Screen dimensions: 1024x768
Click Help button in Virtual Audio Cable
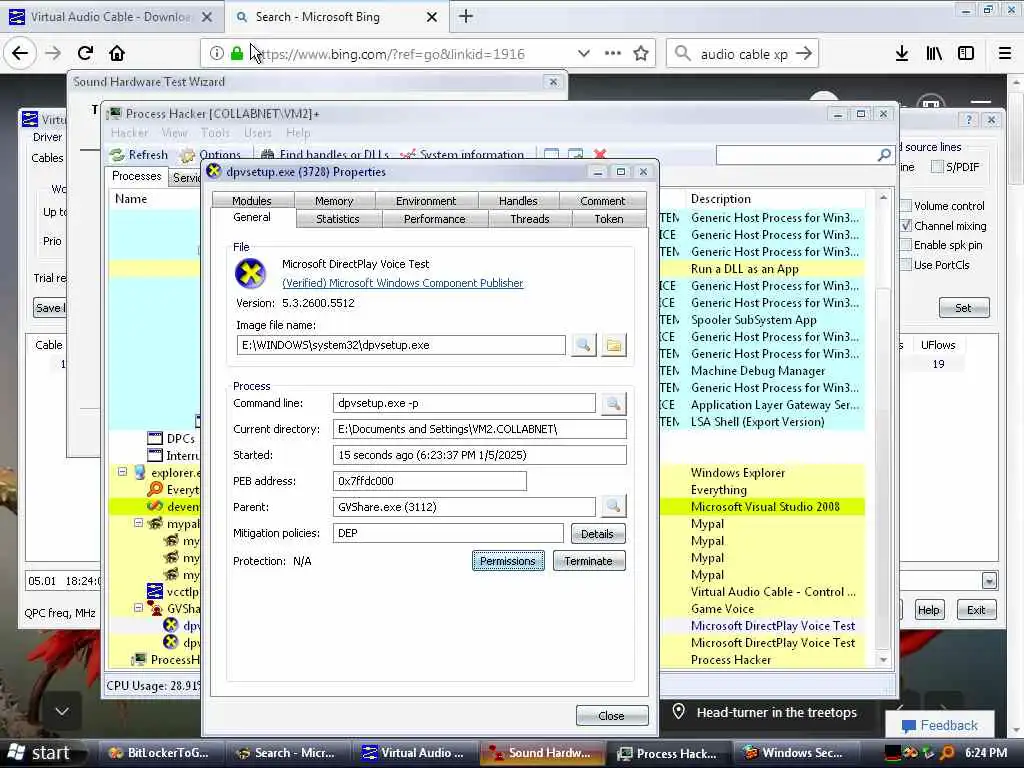pyautogui.click(x=928, y=610)
